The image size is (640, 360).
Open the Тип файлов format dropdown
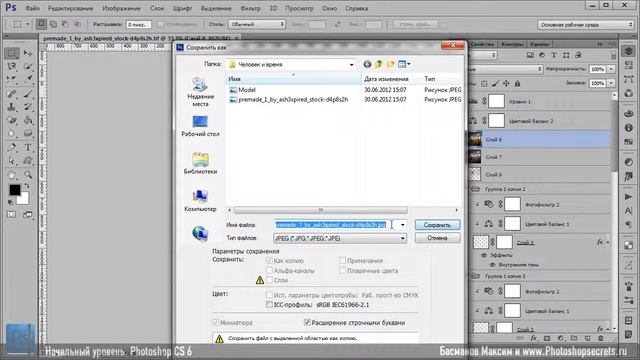(402, 238)
